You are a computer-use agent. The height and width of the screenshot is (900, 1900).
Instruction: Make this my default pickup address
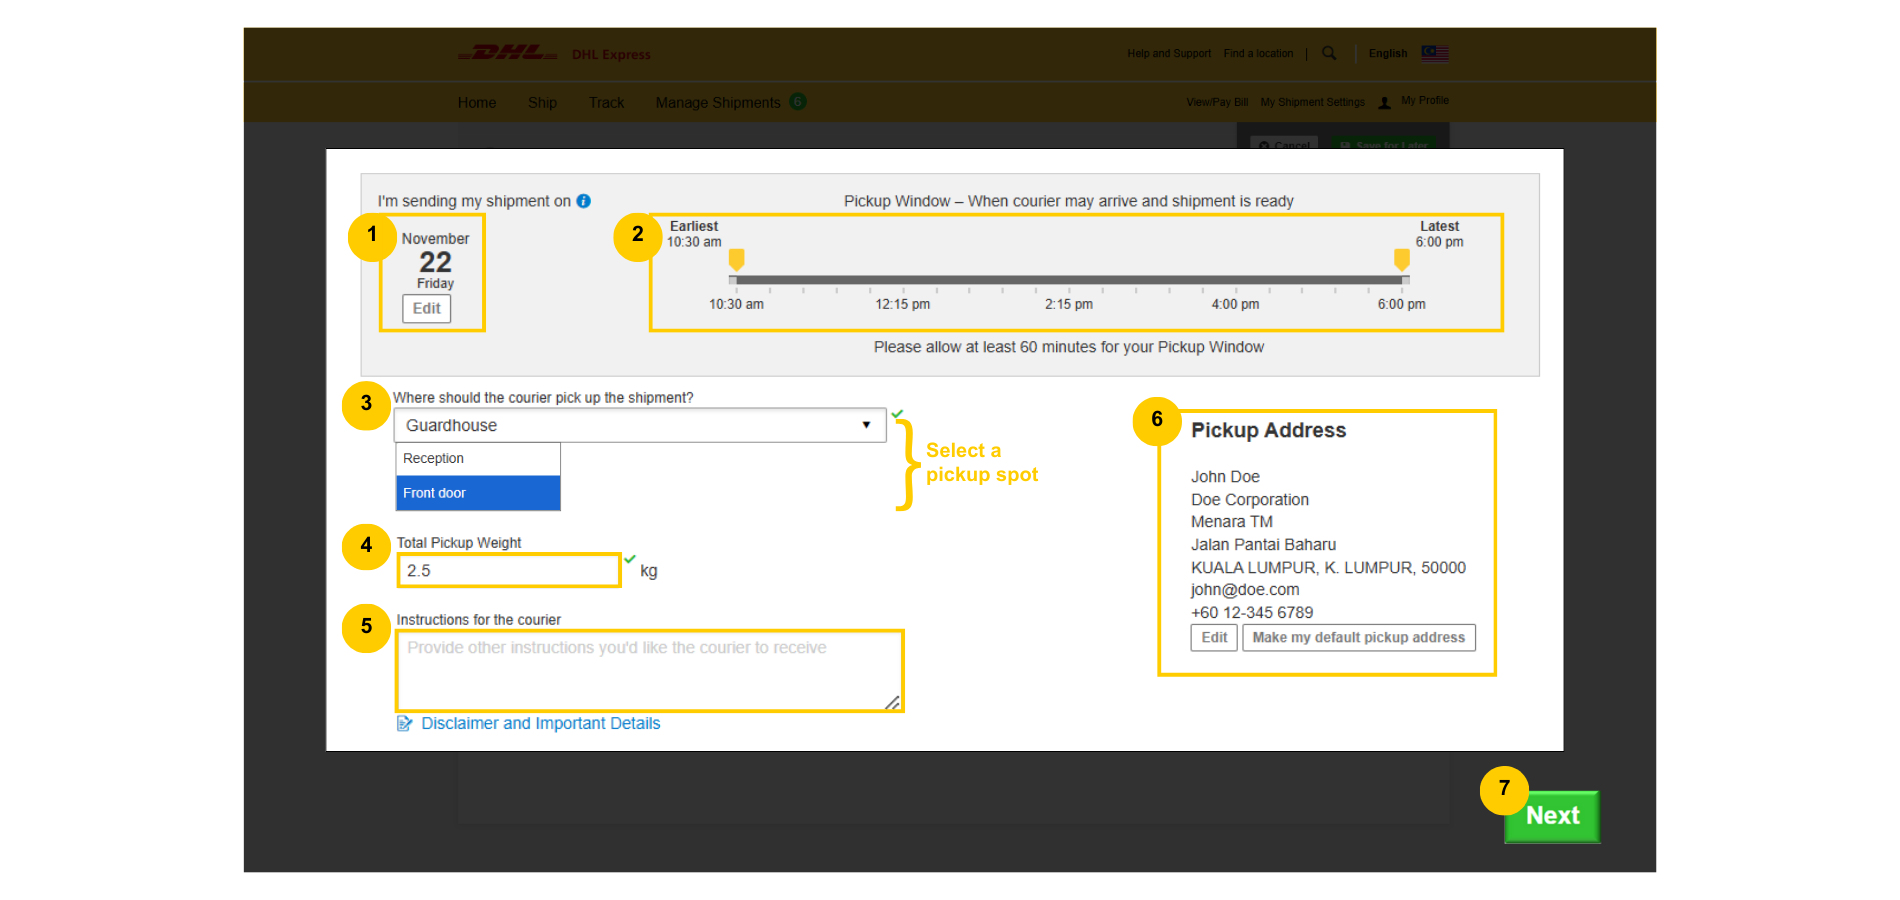(x=1359, y=637)
